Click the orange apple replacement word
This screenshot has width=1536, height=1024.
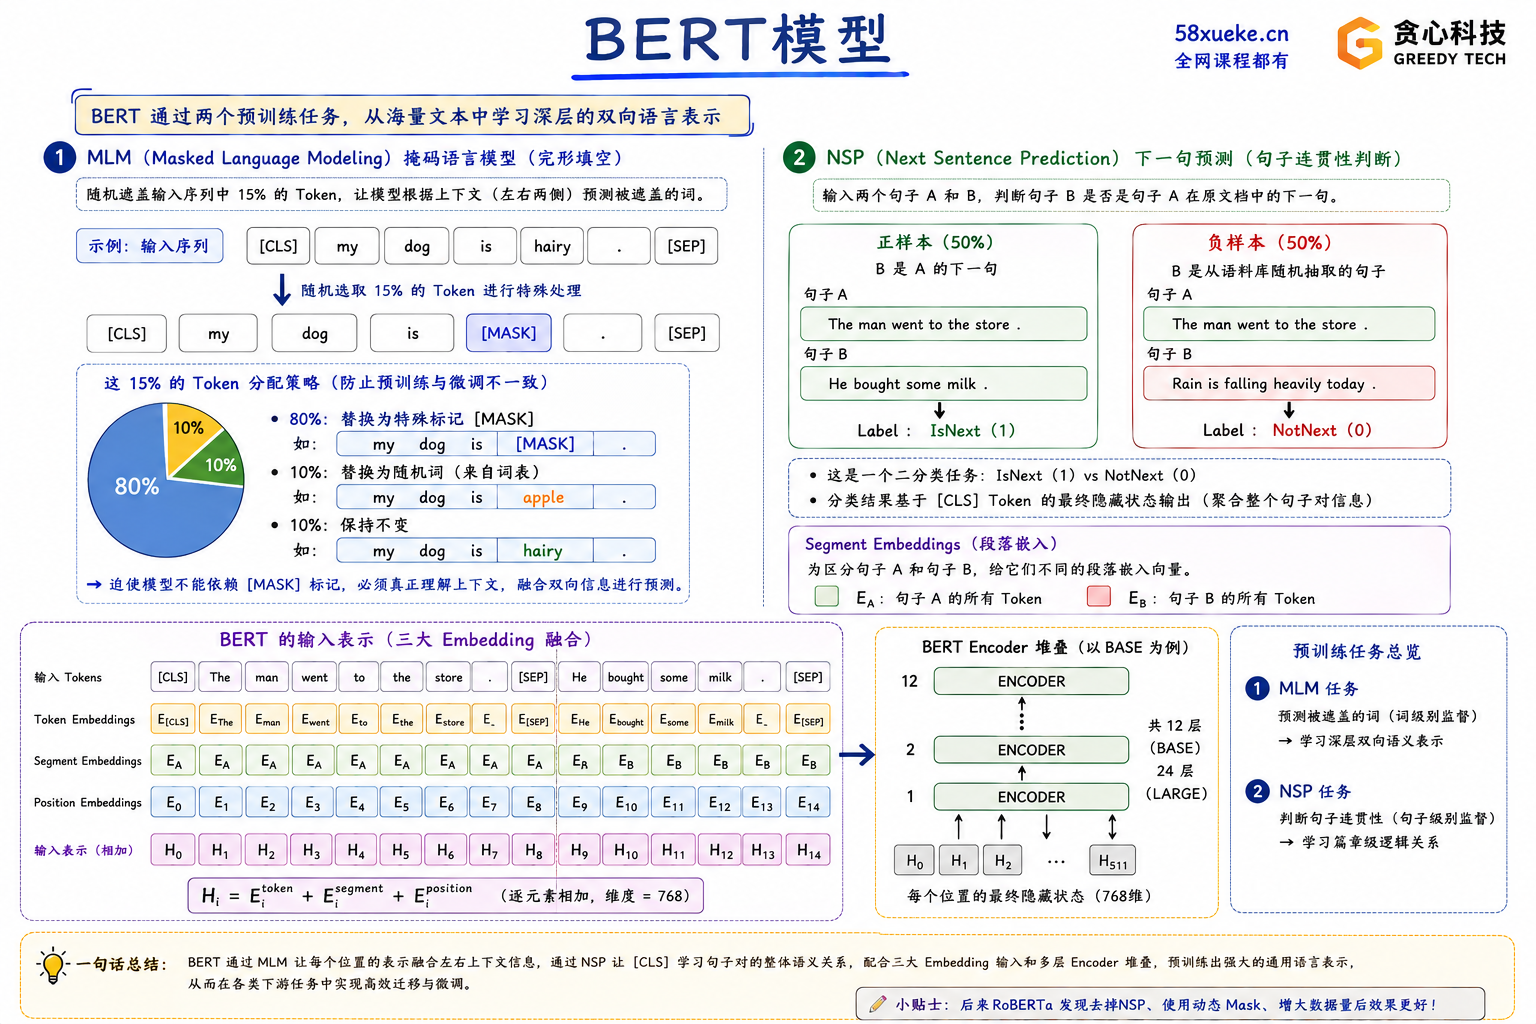[543, 497]
